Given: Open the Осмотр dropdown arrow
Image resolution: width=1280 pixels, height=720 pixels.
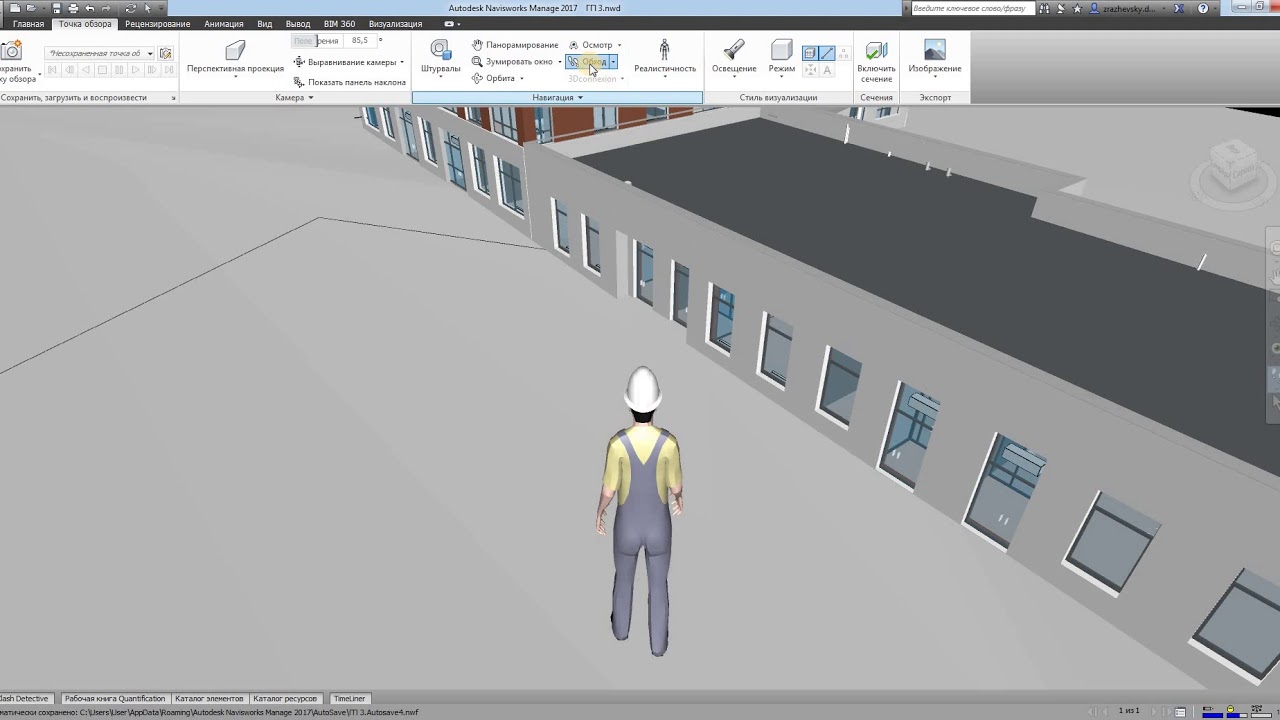Looking at the screenshot, I should (x=619, y=45).
